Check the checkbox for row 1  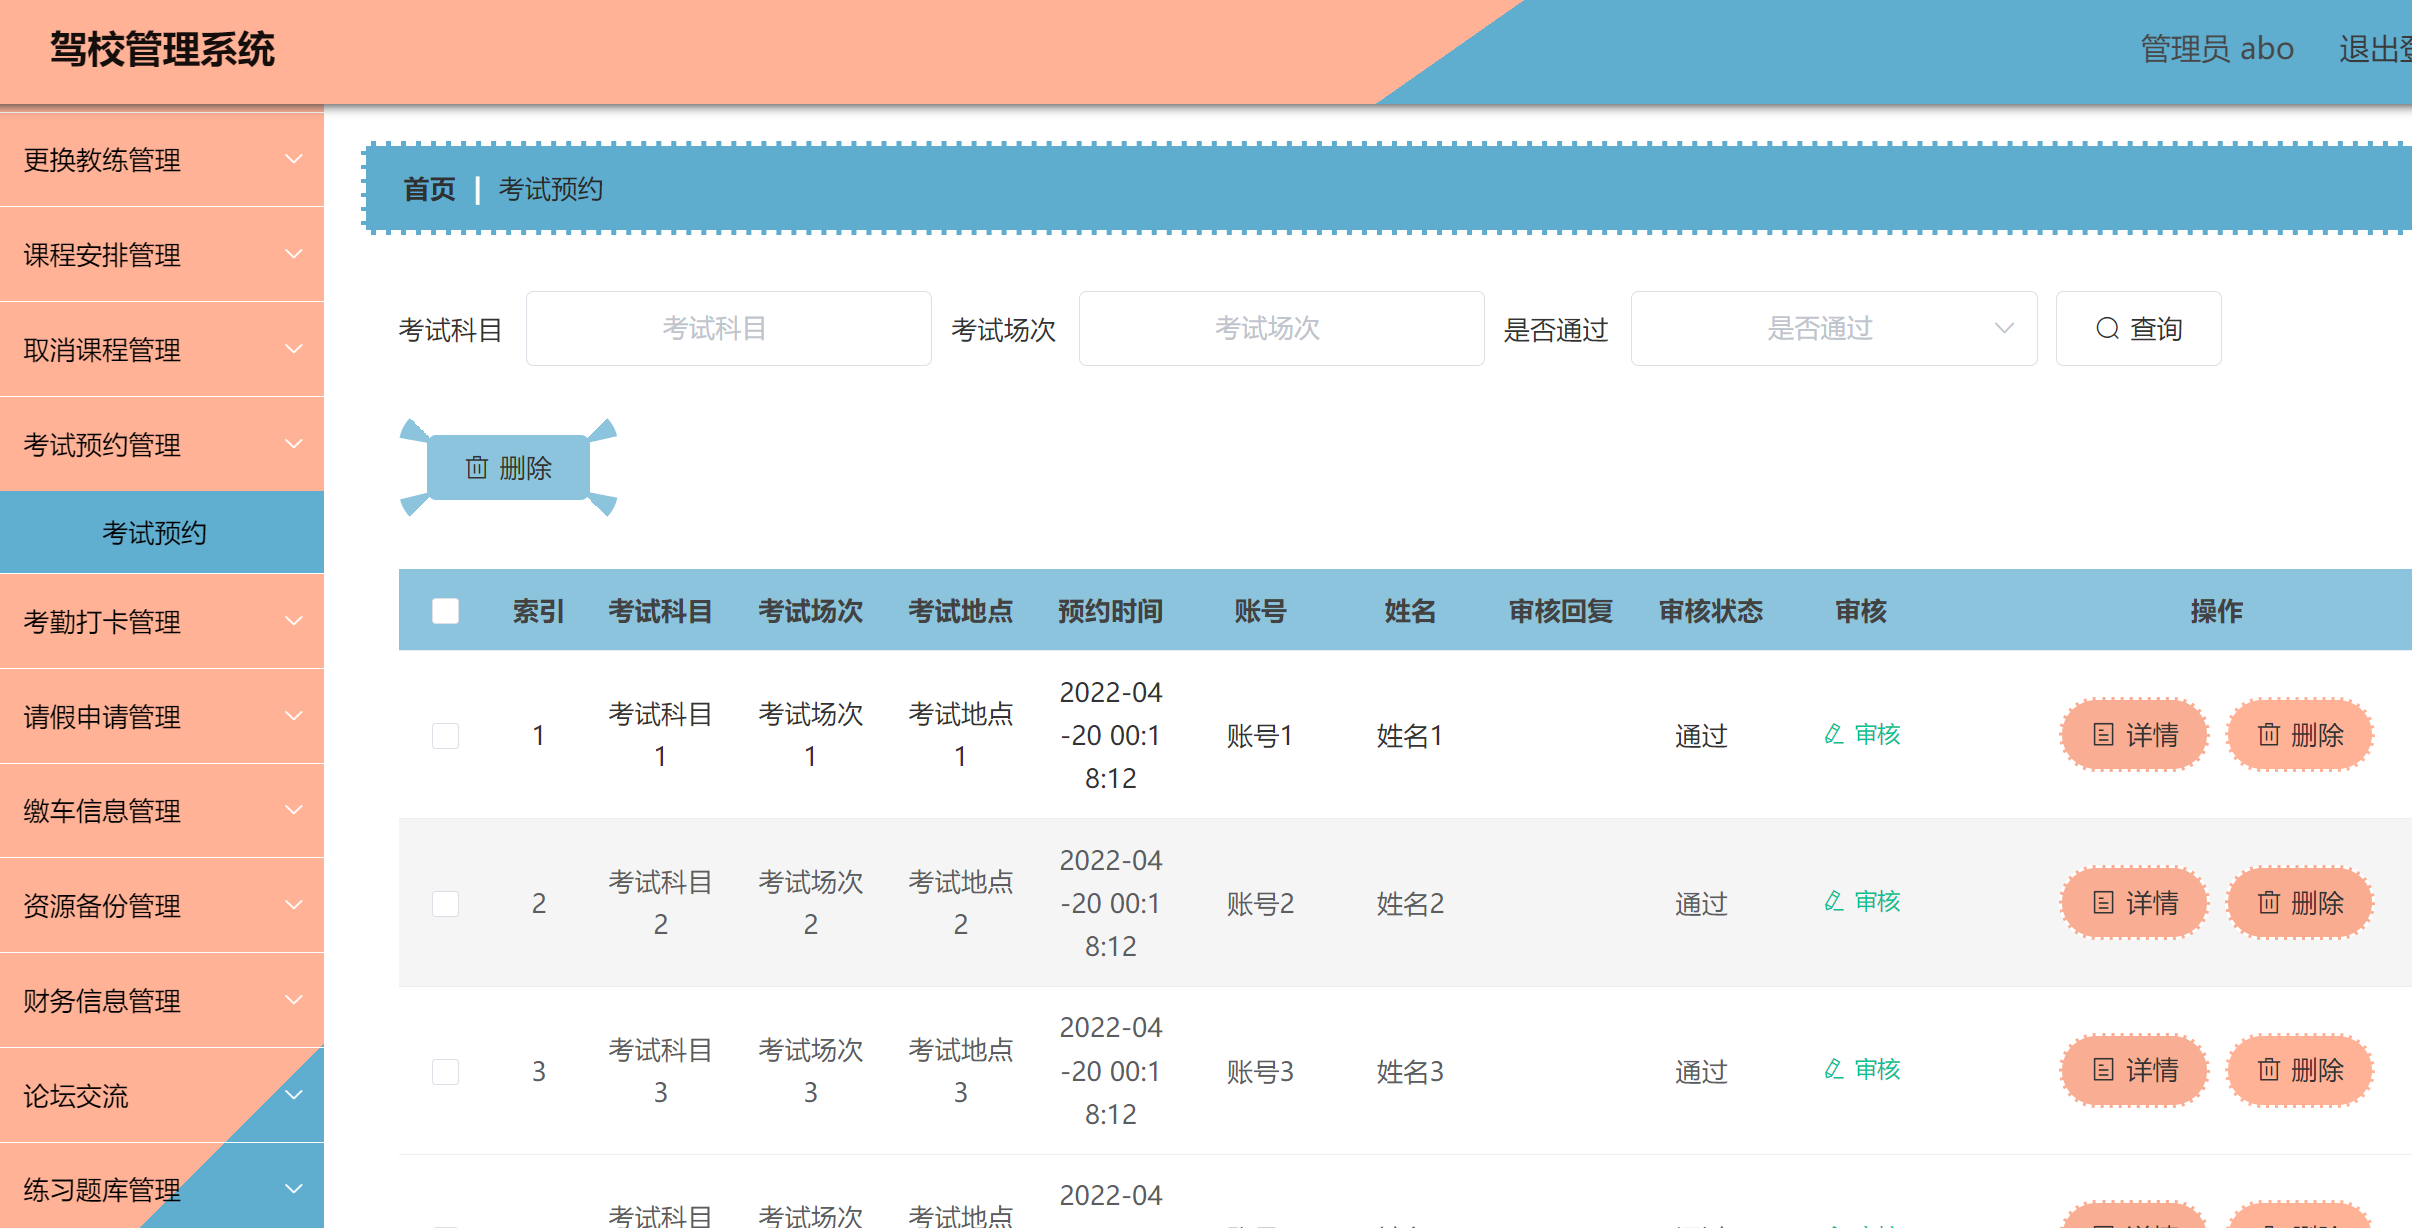tap(445, 736)
